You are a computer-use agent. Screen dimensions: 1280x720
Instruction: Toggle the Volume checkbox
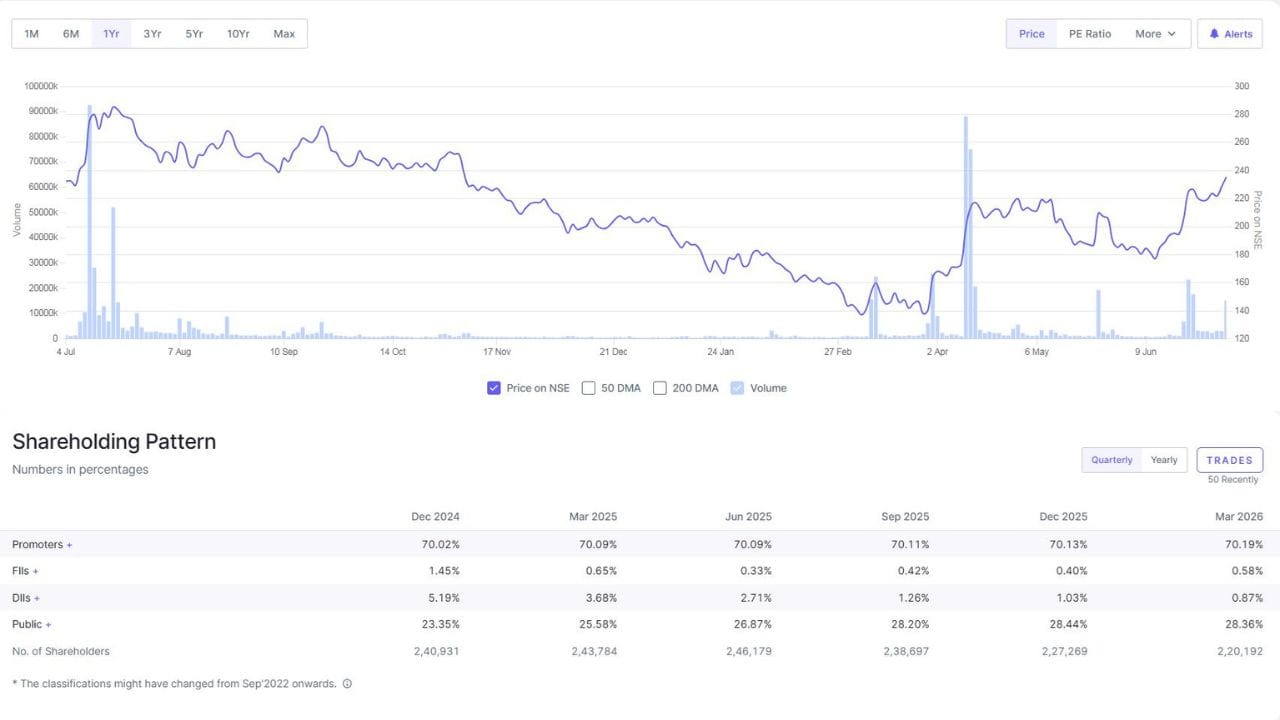pyautogui.click(x=738, y=388)
